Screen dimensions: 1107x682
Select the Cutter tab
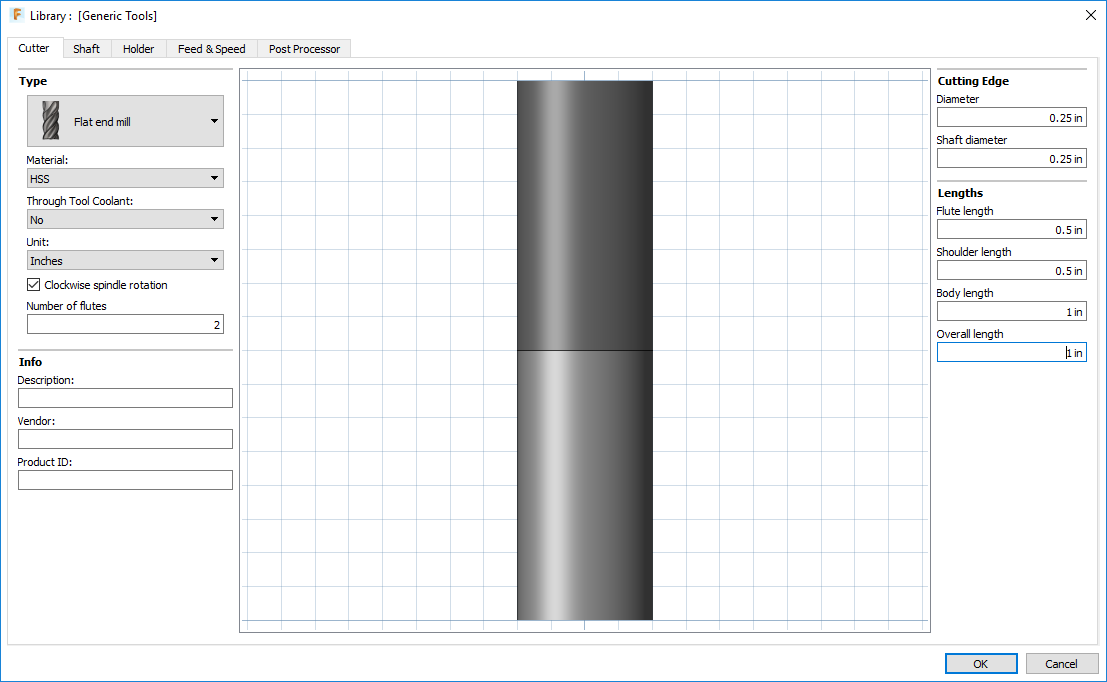[x=34, y=48]
